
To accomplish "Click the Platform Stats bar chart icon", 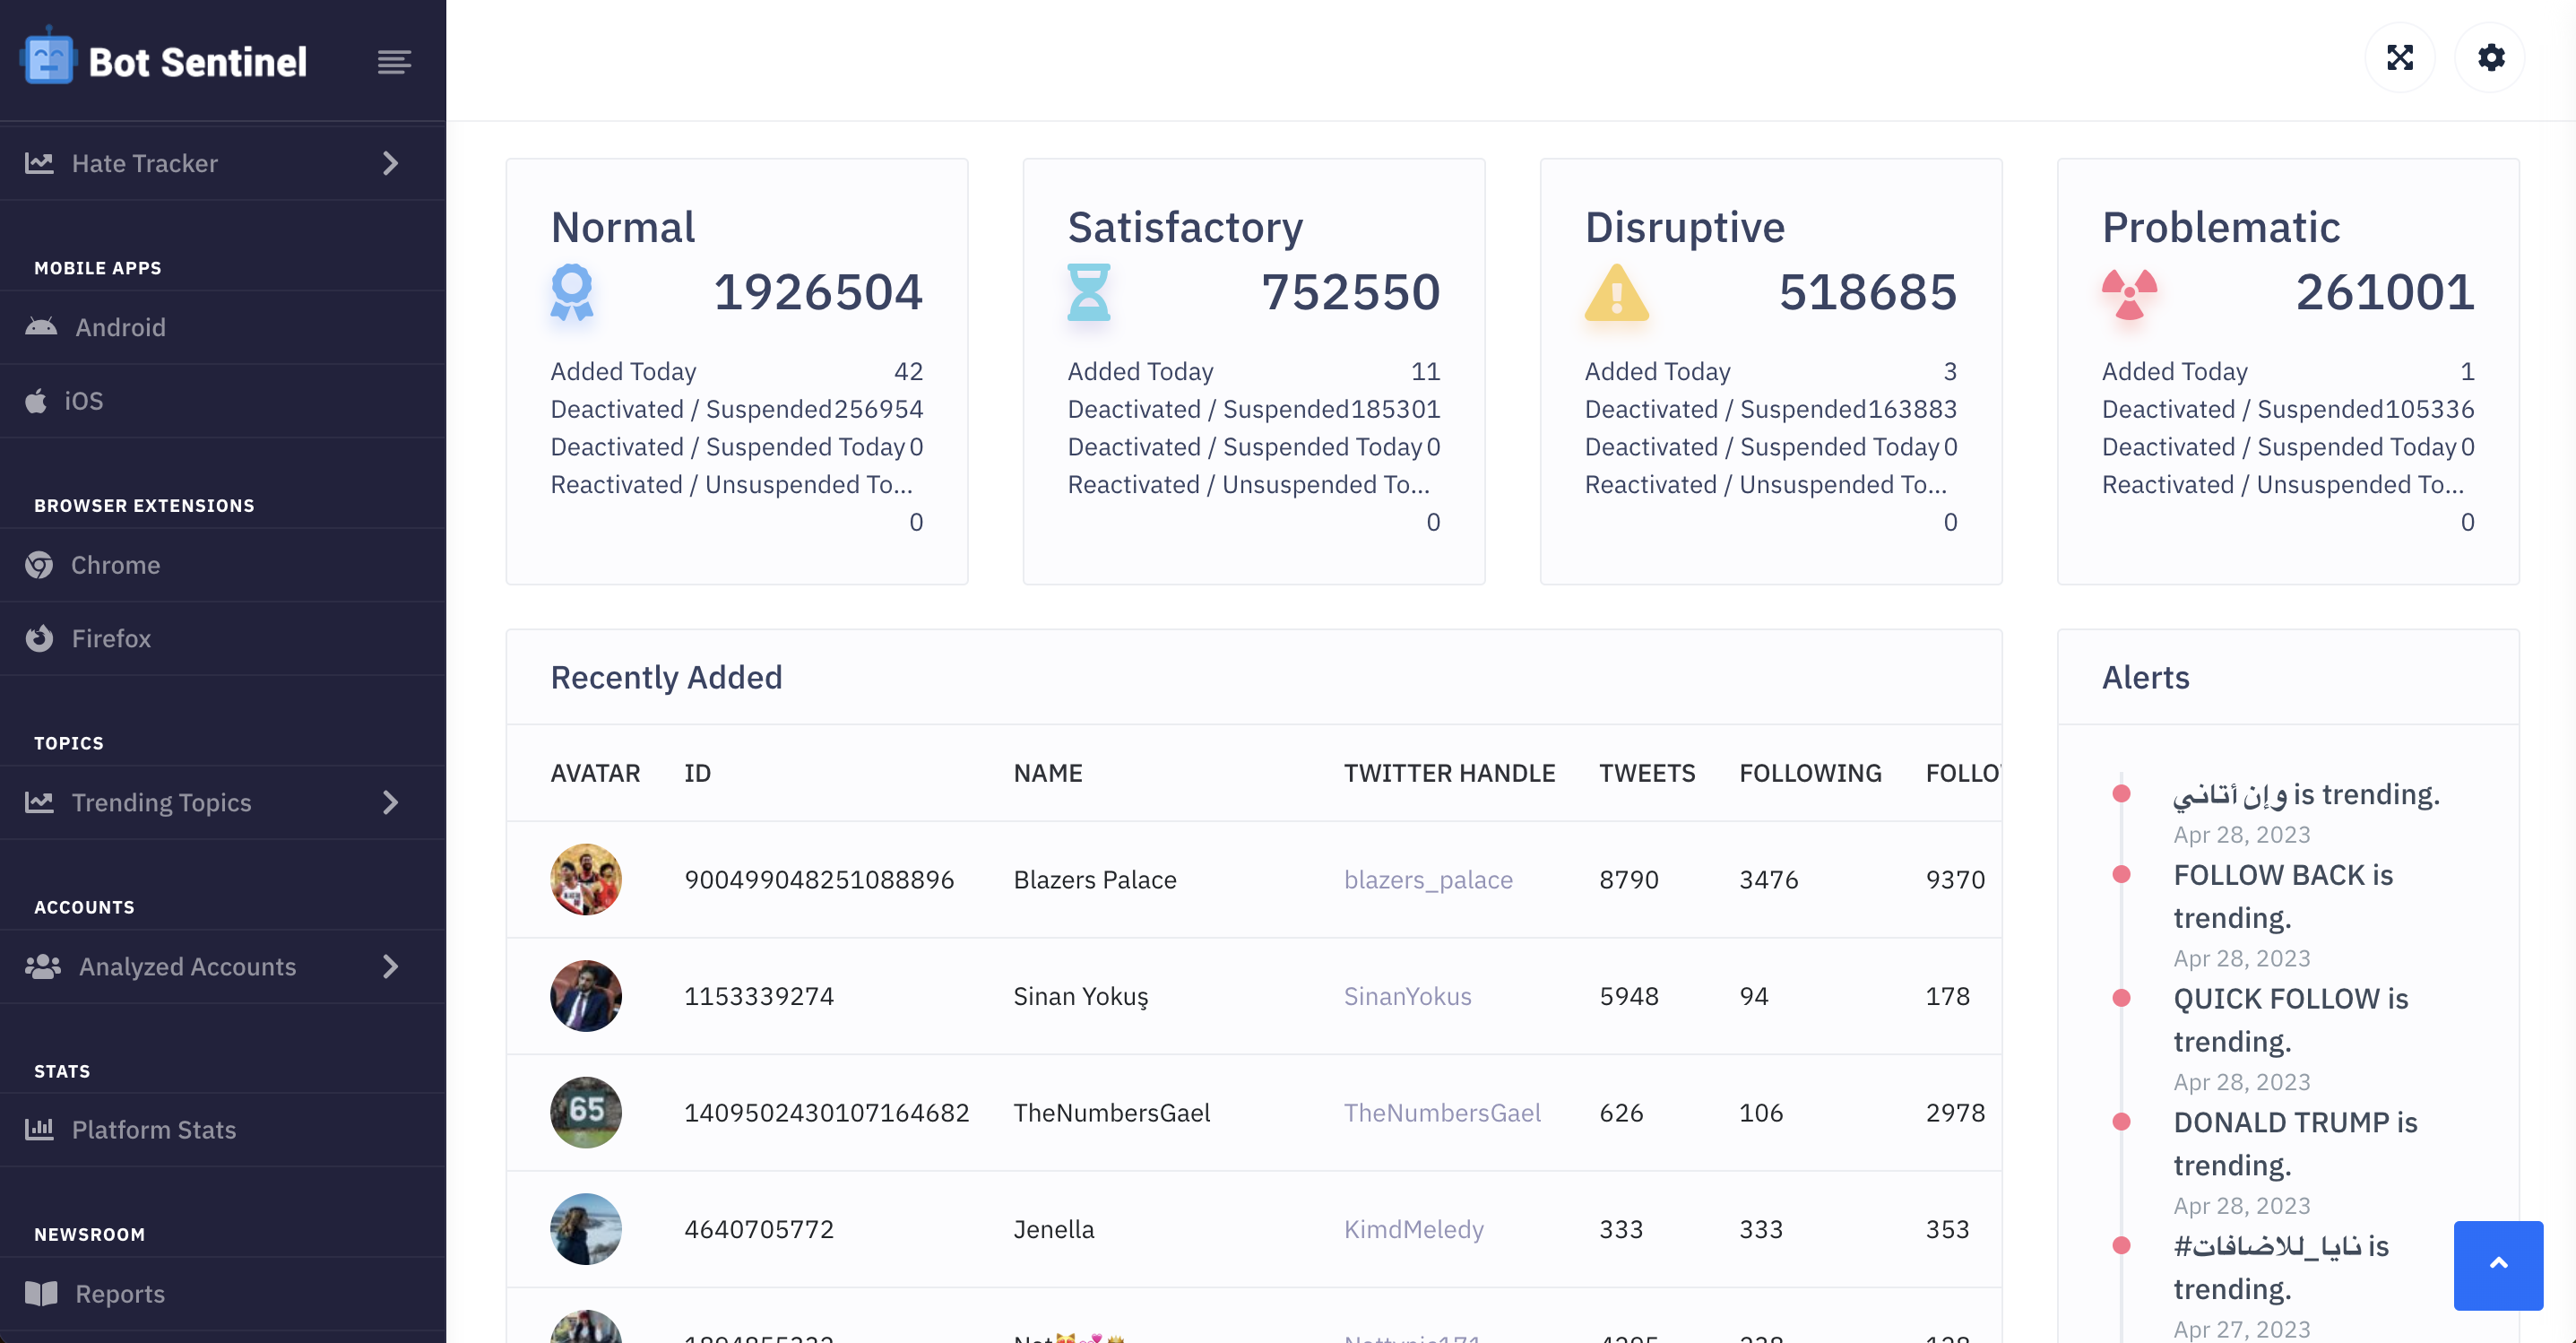I will tap(39, 1129).
